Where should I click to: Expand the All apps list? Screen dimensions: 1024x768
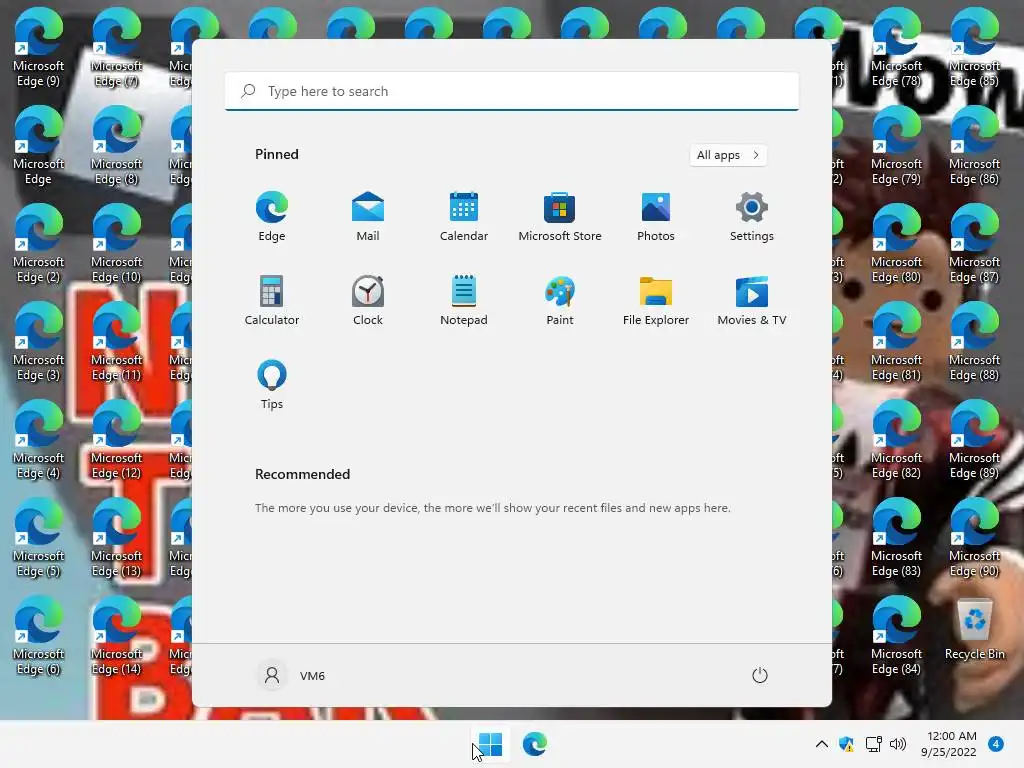(x=728, y=155)
